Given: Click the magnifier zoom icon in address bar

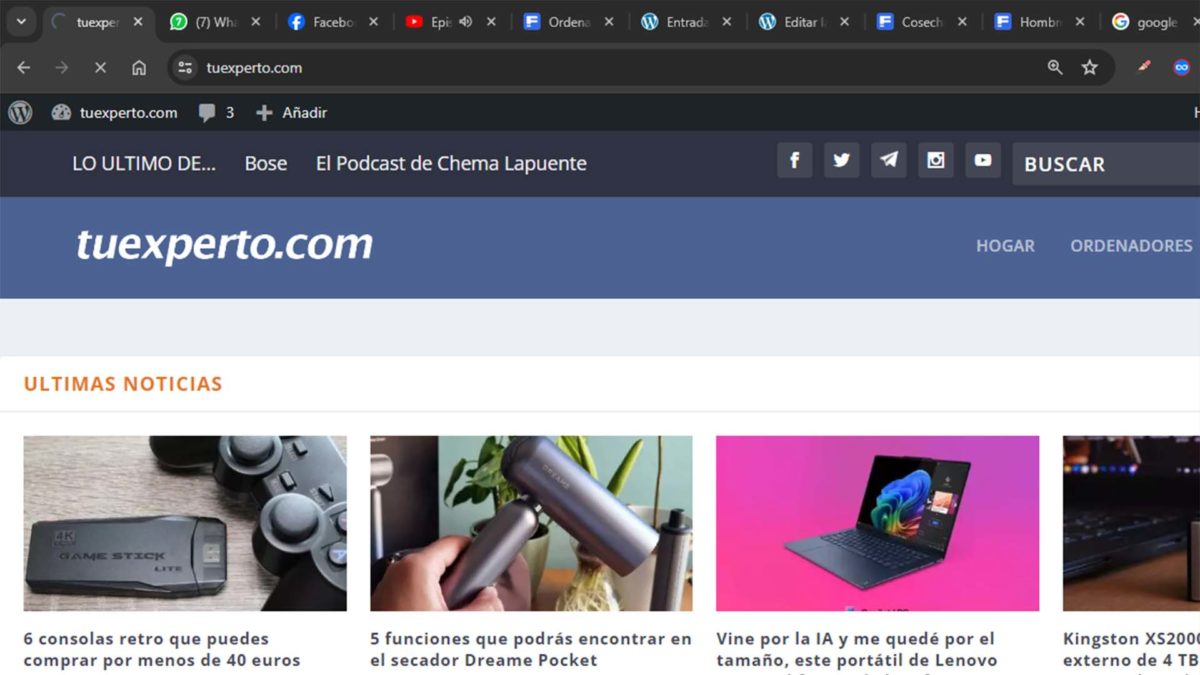Looking at the screenshot, I should 1054,67.
